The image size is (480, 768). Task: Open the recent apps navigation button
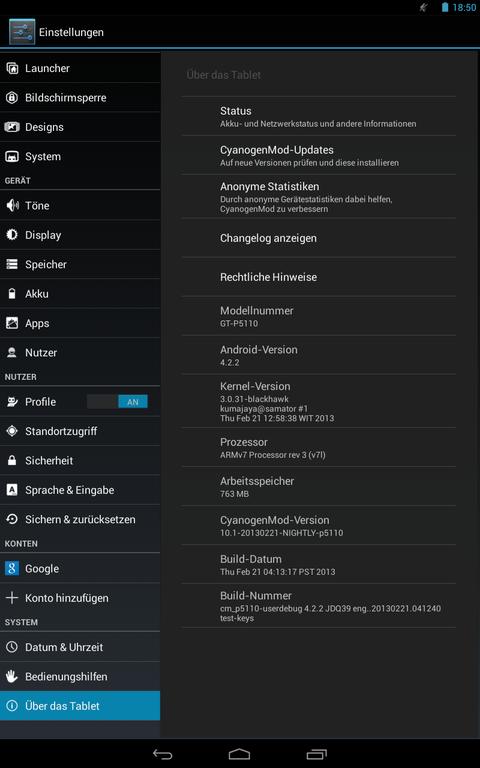316,754
